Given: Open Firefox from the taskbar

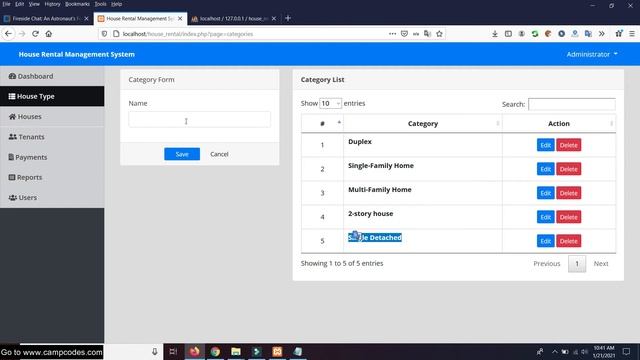Looking at the screenshot, I should click(194, 351).
